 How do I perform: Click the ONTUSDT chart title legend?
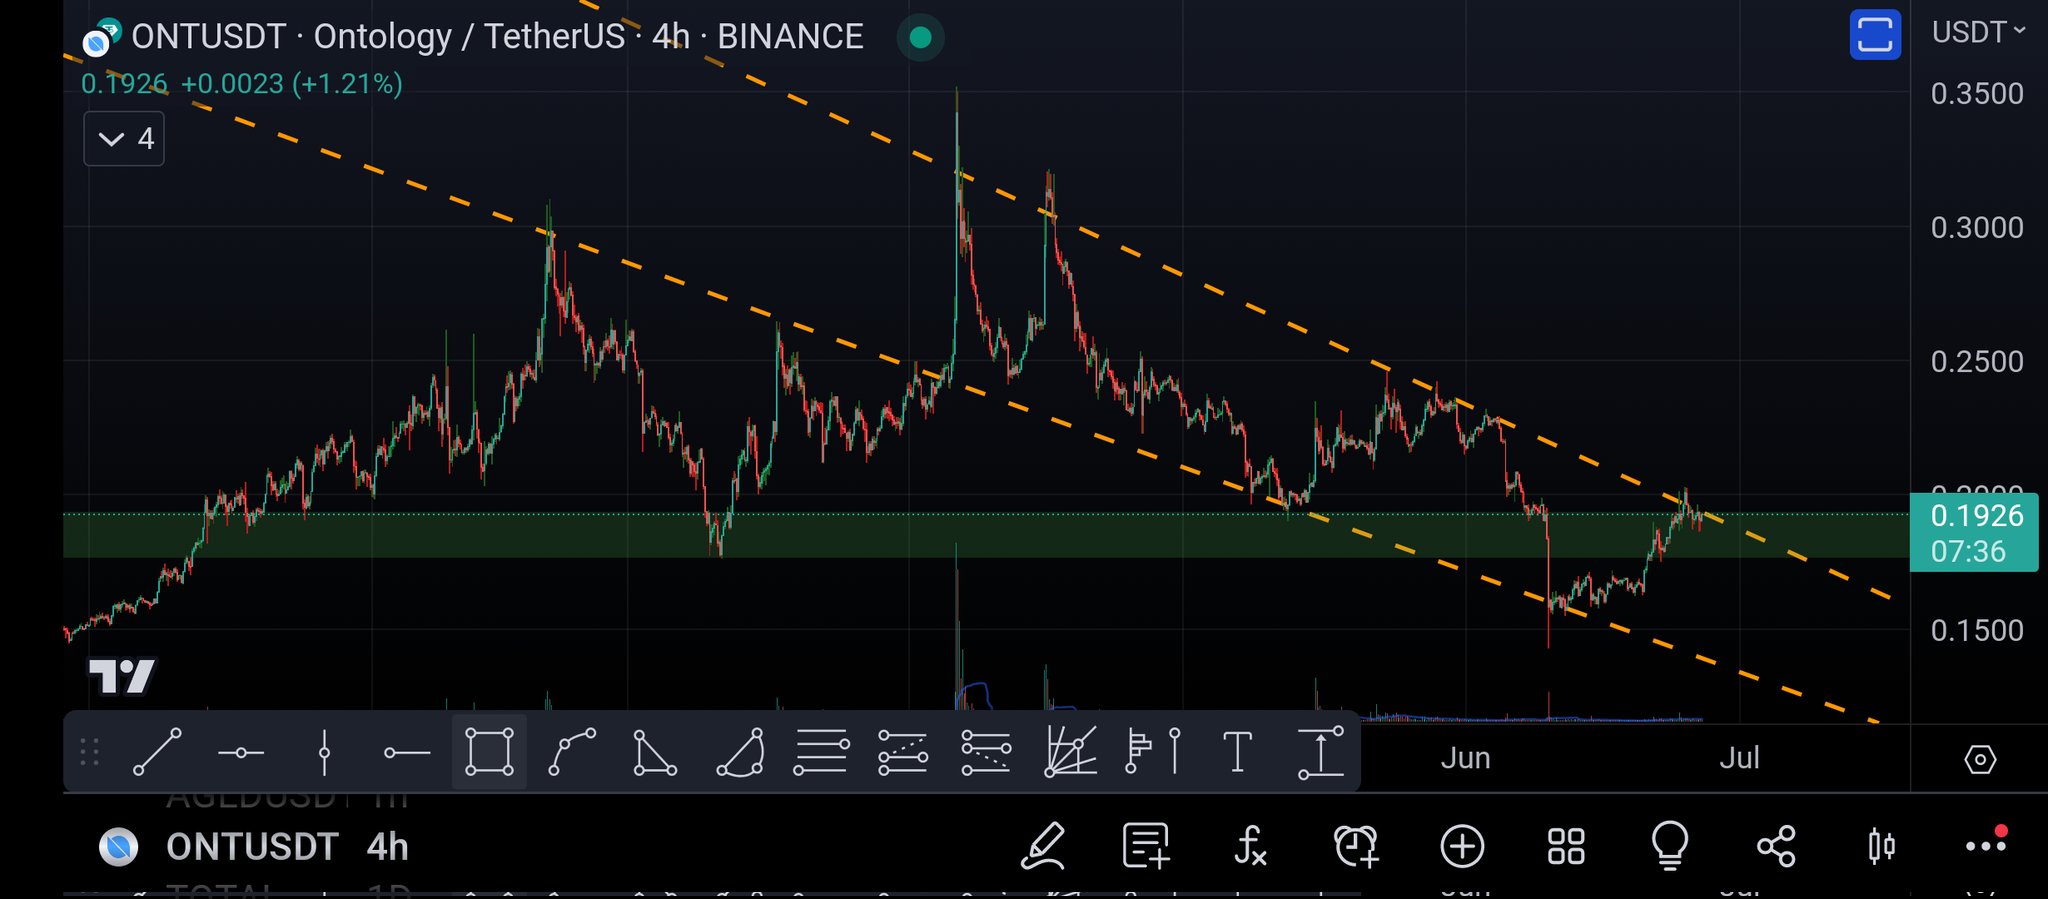pyautogui.click(x=497, y=37)
